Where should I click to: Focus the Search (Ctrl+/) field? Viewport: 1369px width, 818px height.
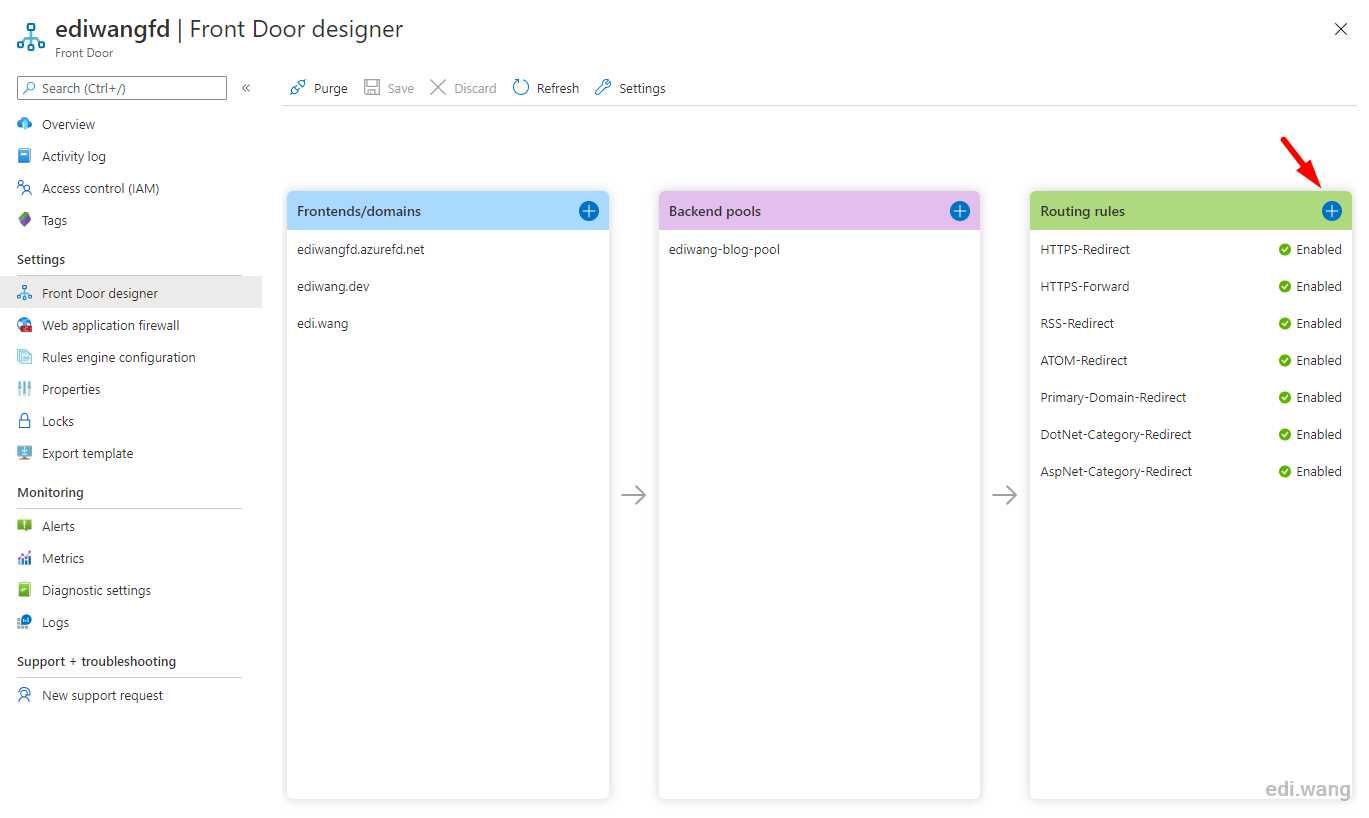[122, 88]
